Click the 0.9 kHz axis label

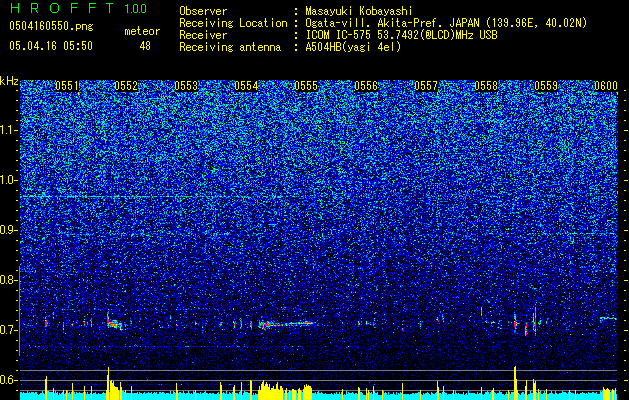click(x=9, y=230)
